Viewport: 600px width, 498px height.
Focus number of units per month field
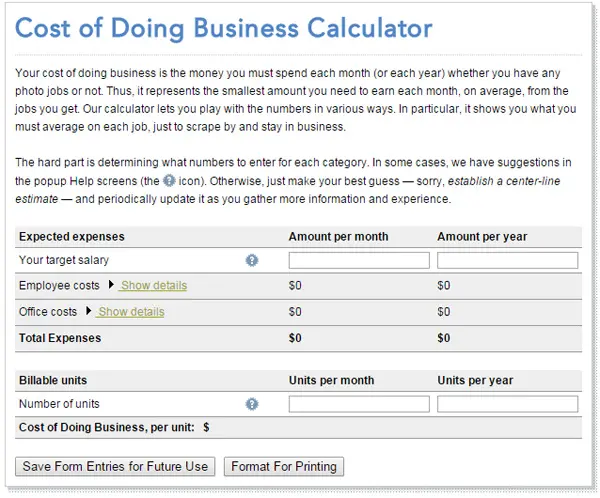[x=359, y=404]
